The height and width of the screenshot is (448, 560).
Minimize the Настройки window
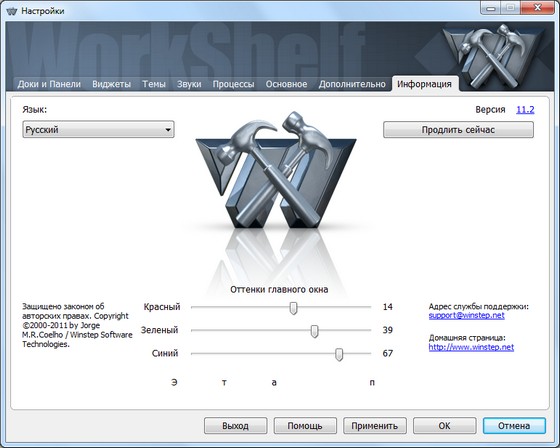[x=491, y=8]
